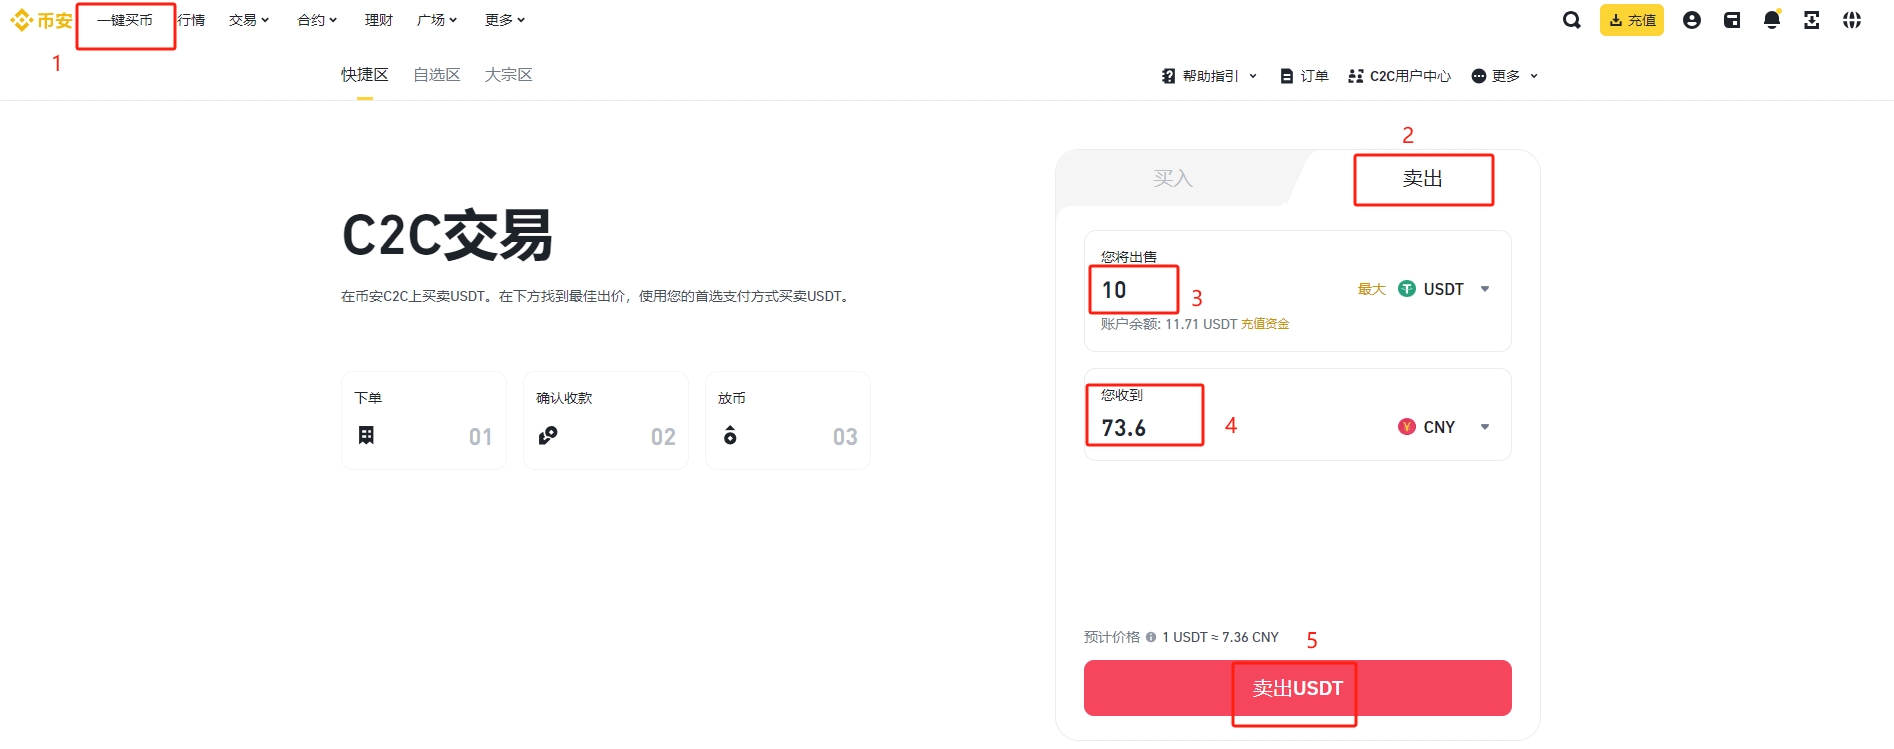
Task: Click the info icon beside 预计价格
Action: click(x=1151, y=637)
